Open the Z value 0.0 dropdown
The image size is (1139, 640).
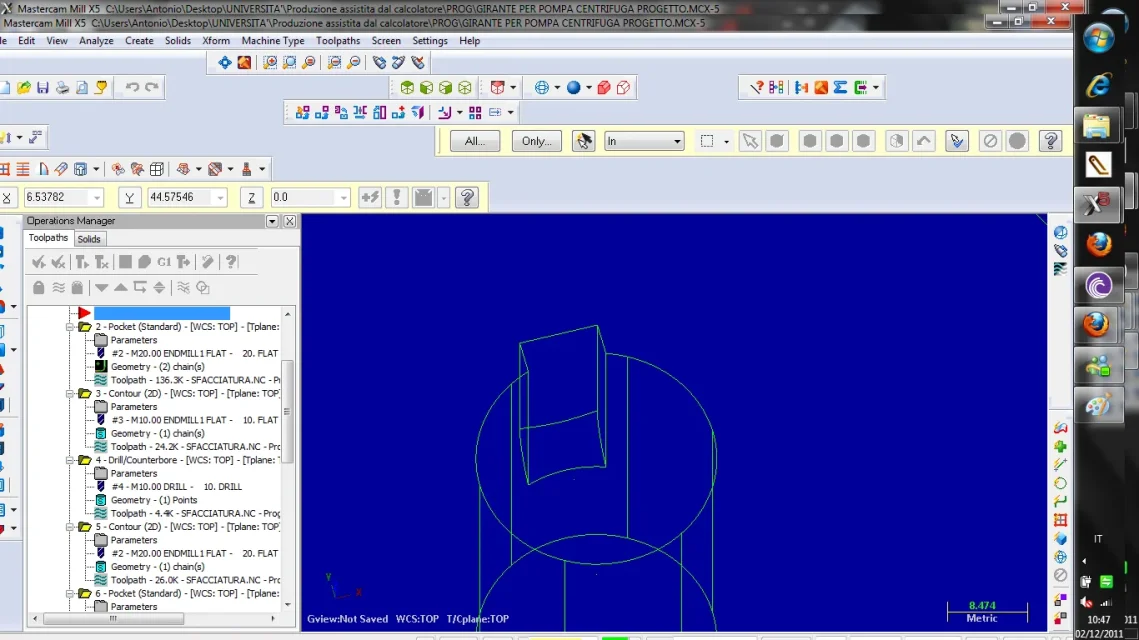[x=344, y=198]
